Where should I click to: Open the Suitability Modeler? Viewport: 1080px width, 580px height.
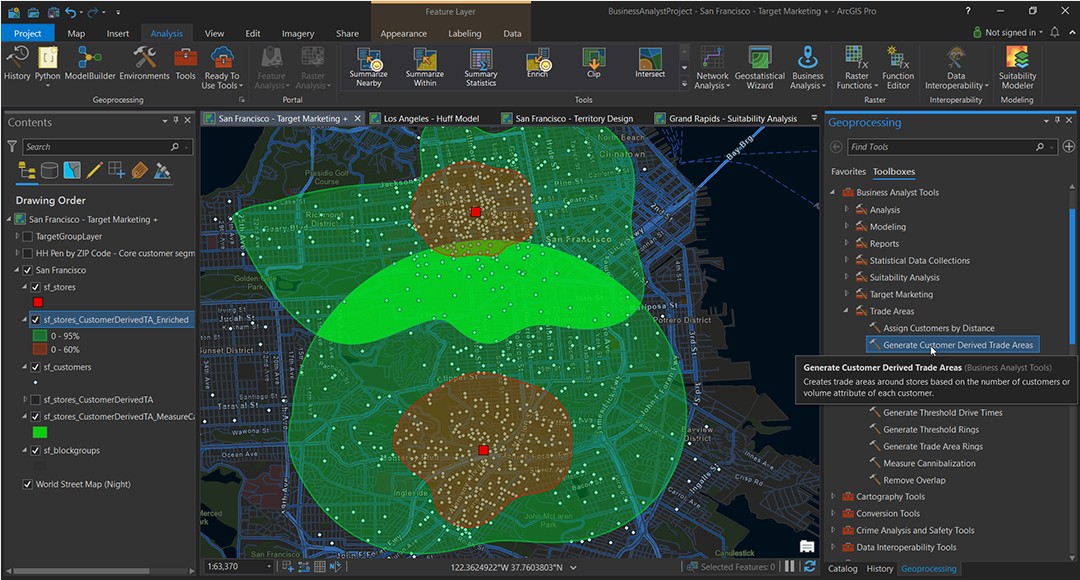[x=1017, y=68]
